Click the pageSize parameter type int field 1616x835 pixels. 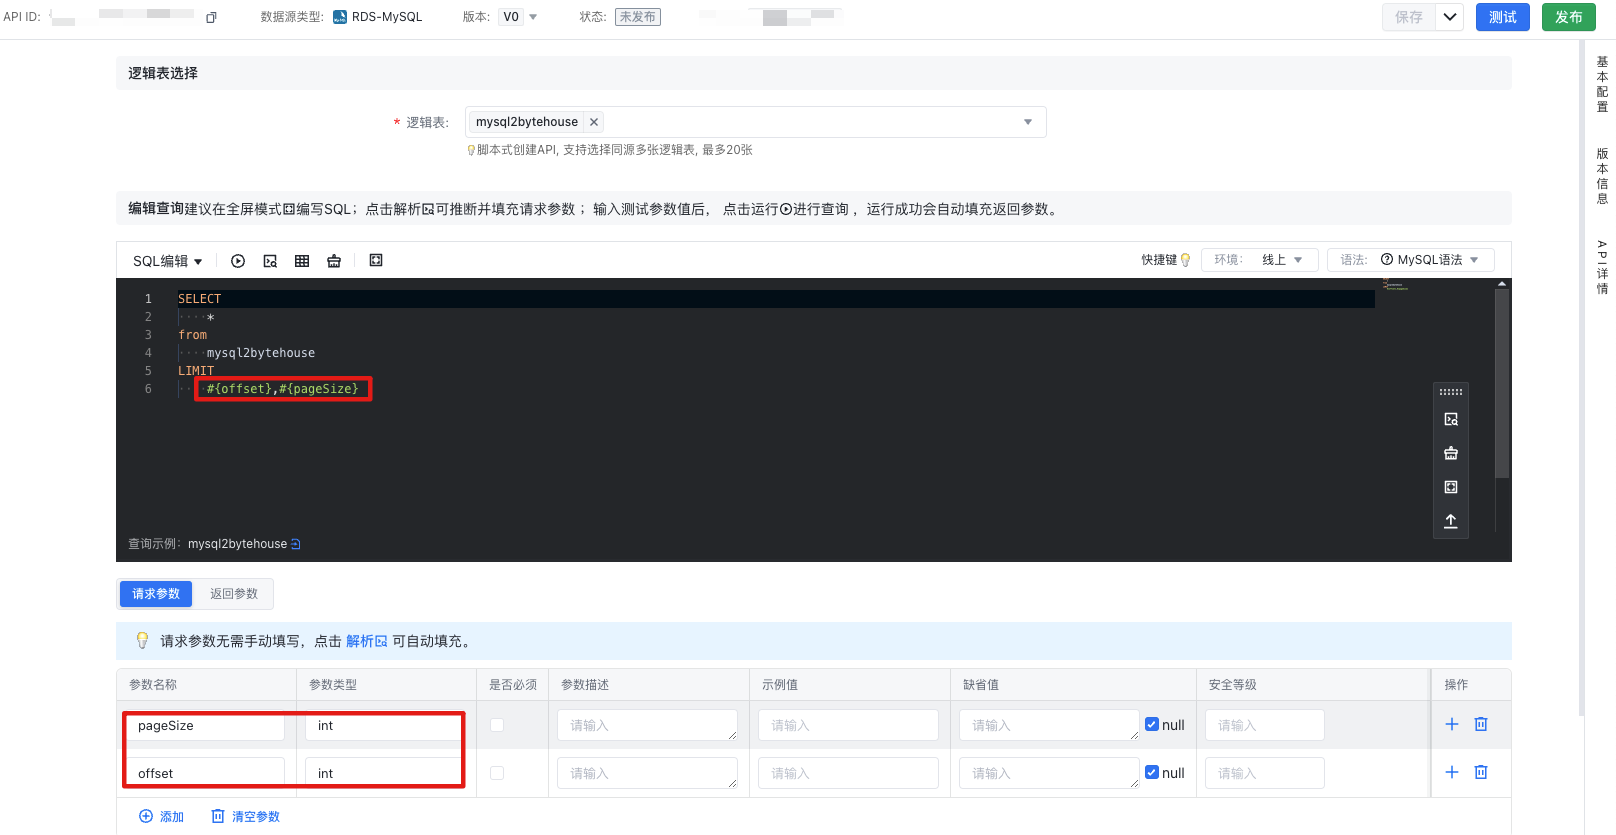[384, 725]
